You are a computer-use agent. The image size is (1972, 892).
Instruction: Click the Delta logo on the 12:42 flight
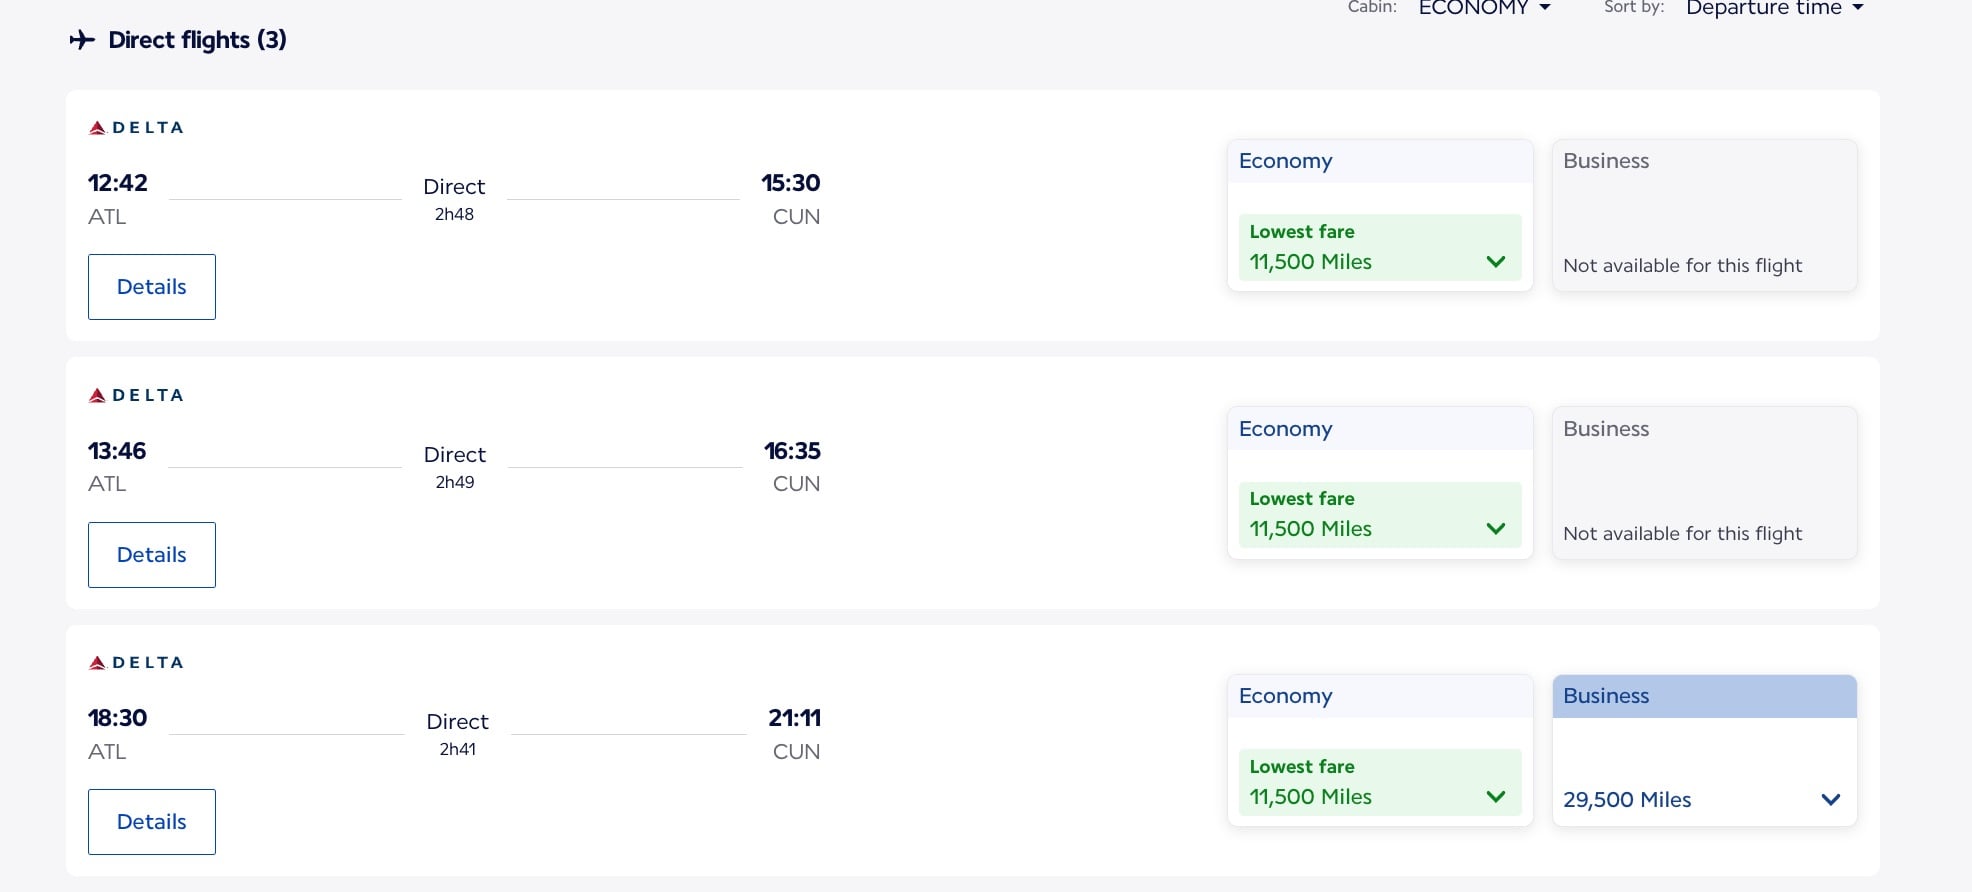pos(135,127)
